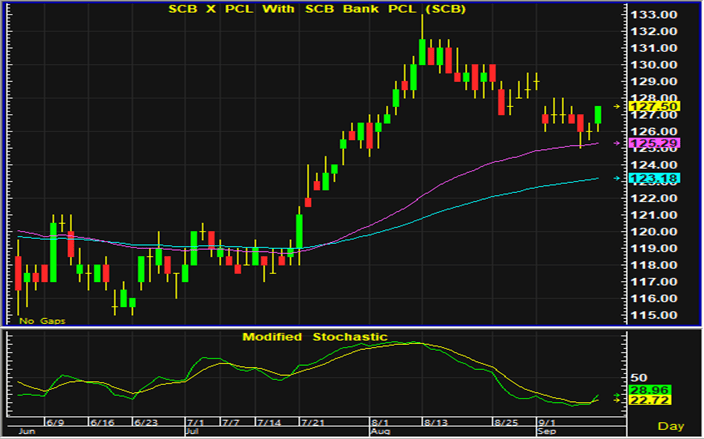Image resolution: width=704 pixels, height=439 pixels.
Task: Click the No Gaps label
Action: point(40,319)
